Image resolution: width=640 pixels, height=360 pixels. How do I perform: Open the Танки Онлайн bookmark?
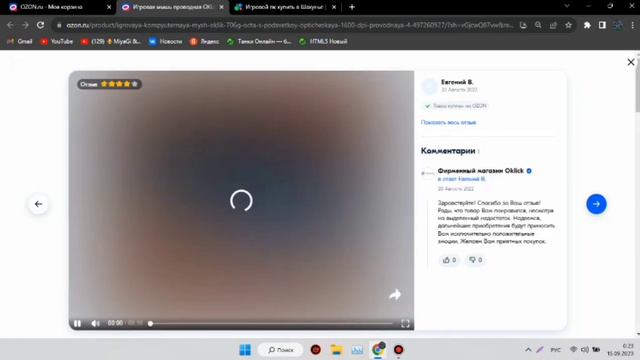259,41
